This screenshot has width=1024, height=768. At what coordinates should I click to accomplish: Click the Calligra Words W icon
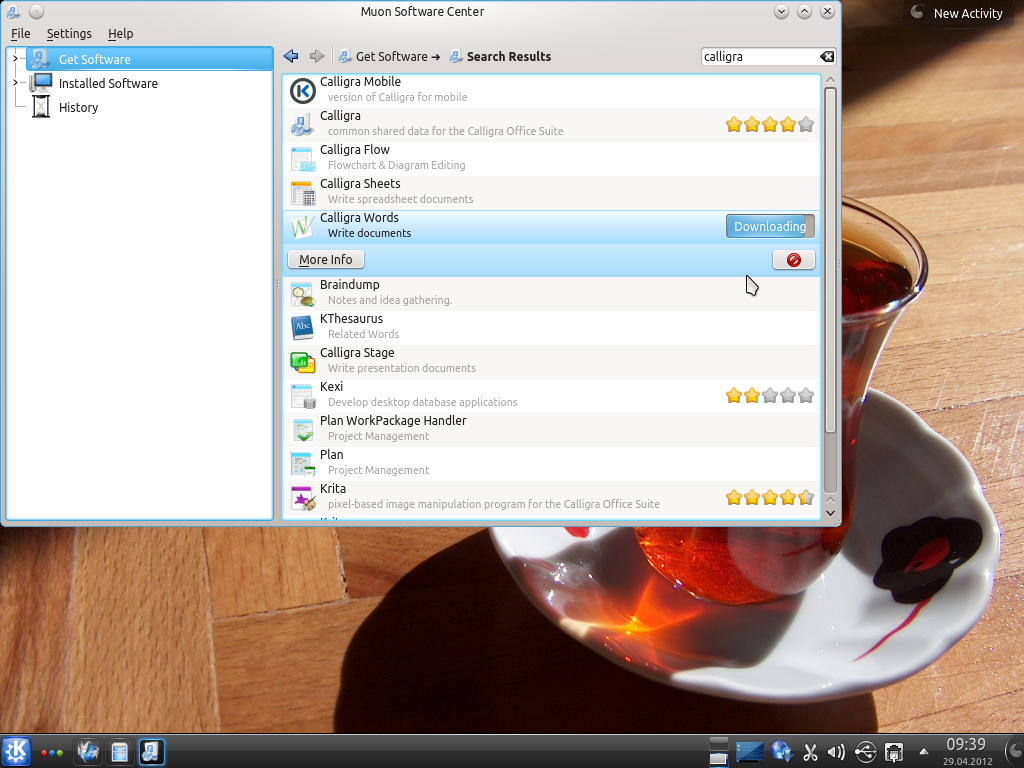[x=302, y=227]
